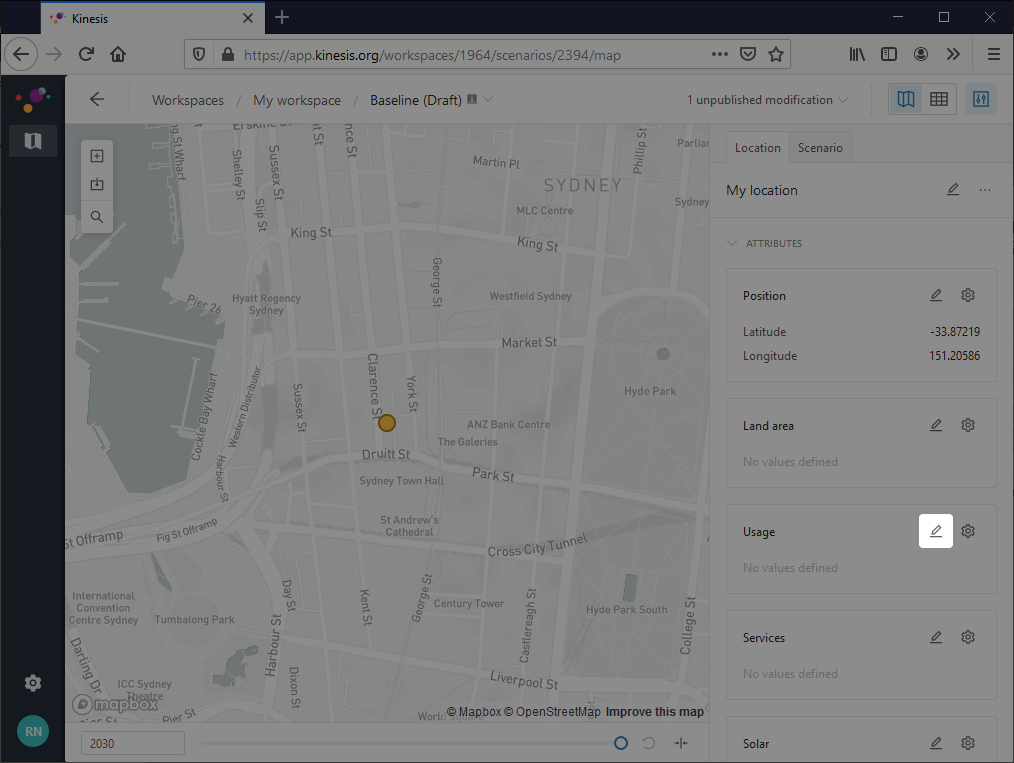The image size is (1014, 763).
Task: Click the 2030 year input field
Action: [x=133, y=743]
